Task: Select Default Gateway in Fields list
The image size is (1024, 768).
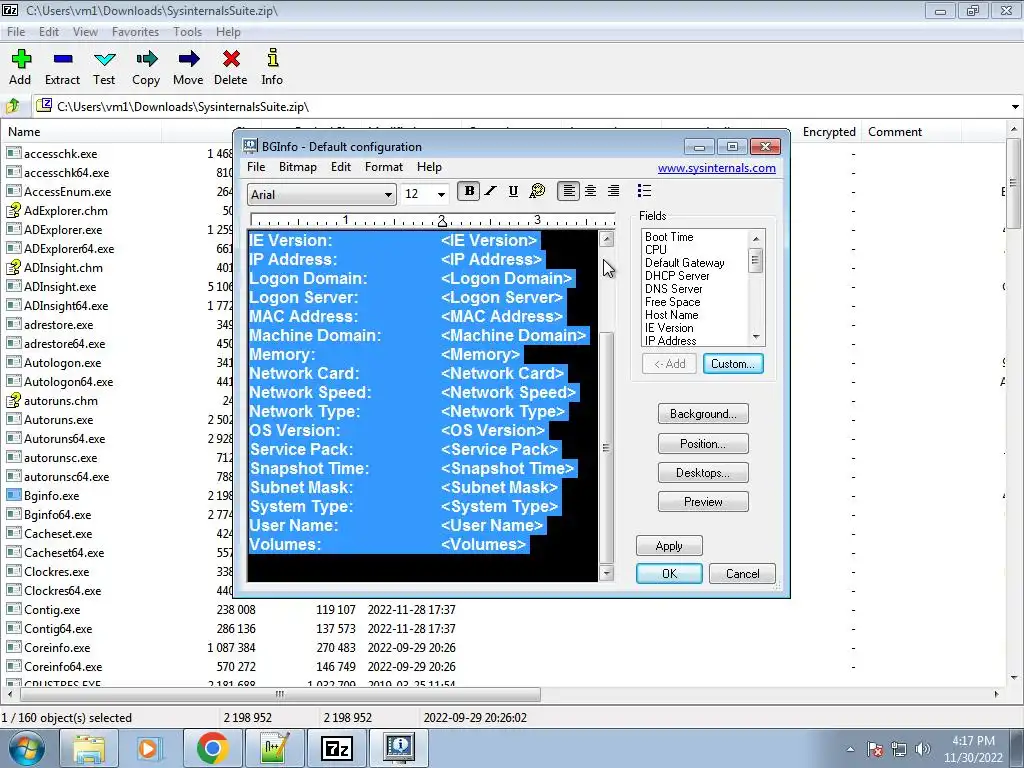Action: pos(684,263)
